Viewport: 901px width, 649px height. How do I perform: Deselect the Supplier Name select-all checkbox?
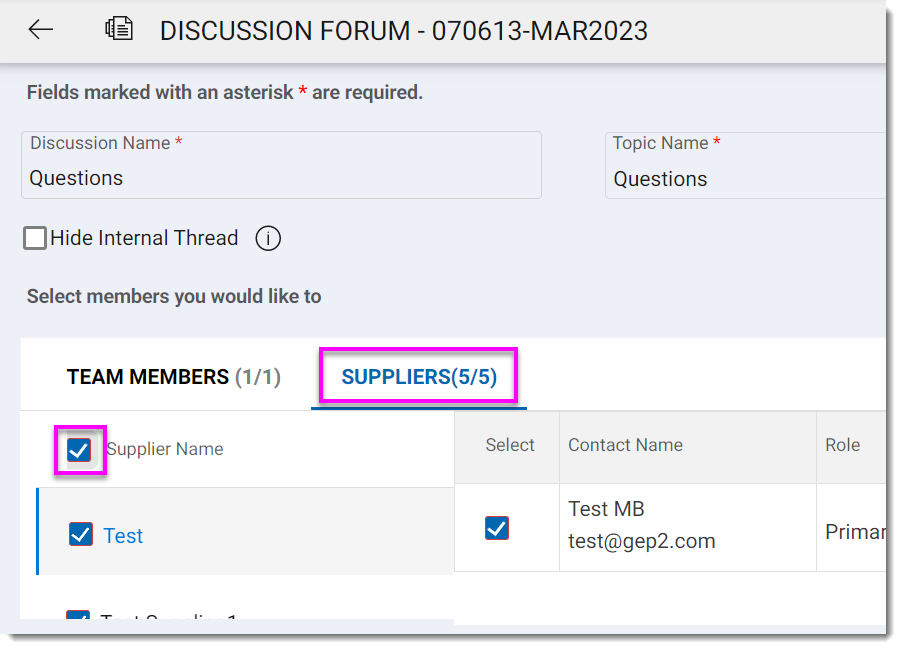click(80, 450)
